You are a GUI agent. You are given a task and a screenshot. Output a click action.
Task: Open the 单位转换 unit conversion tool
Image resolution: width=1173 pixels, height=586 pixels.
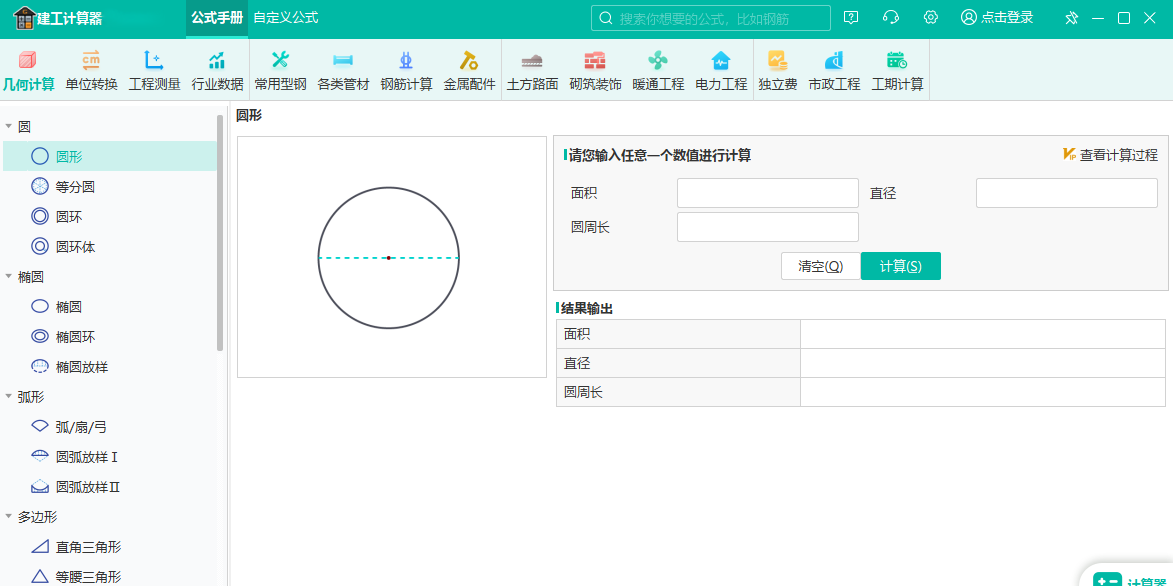click(91, 71)
